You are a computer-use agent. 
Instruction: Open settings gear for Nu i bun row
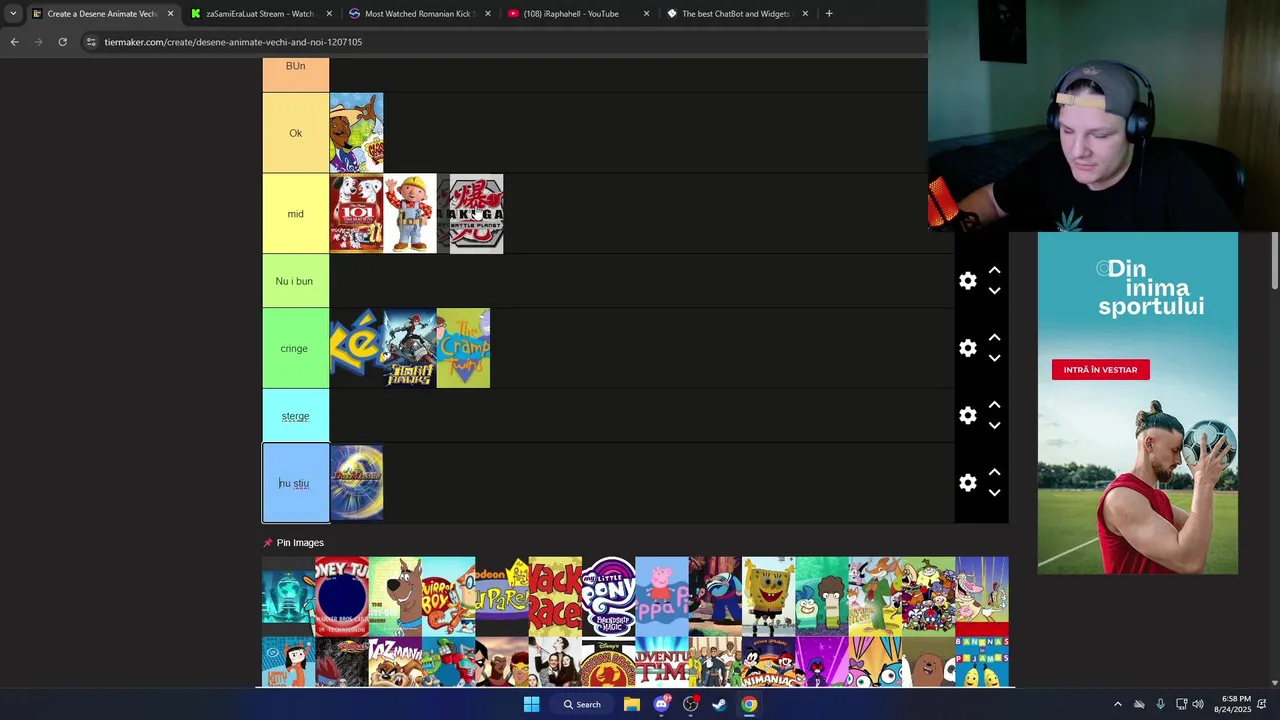[x=967, y=281]
